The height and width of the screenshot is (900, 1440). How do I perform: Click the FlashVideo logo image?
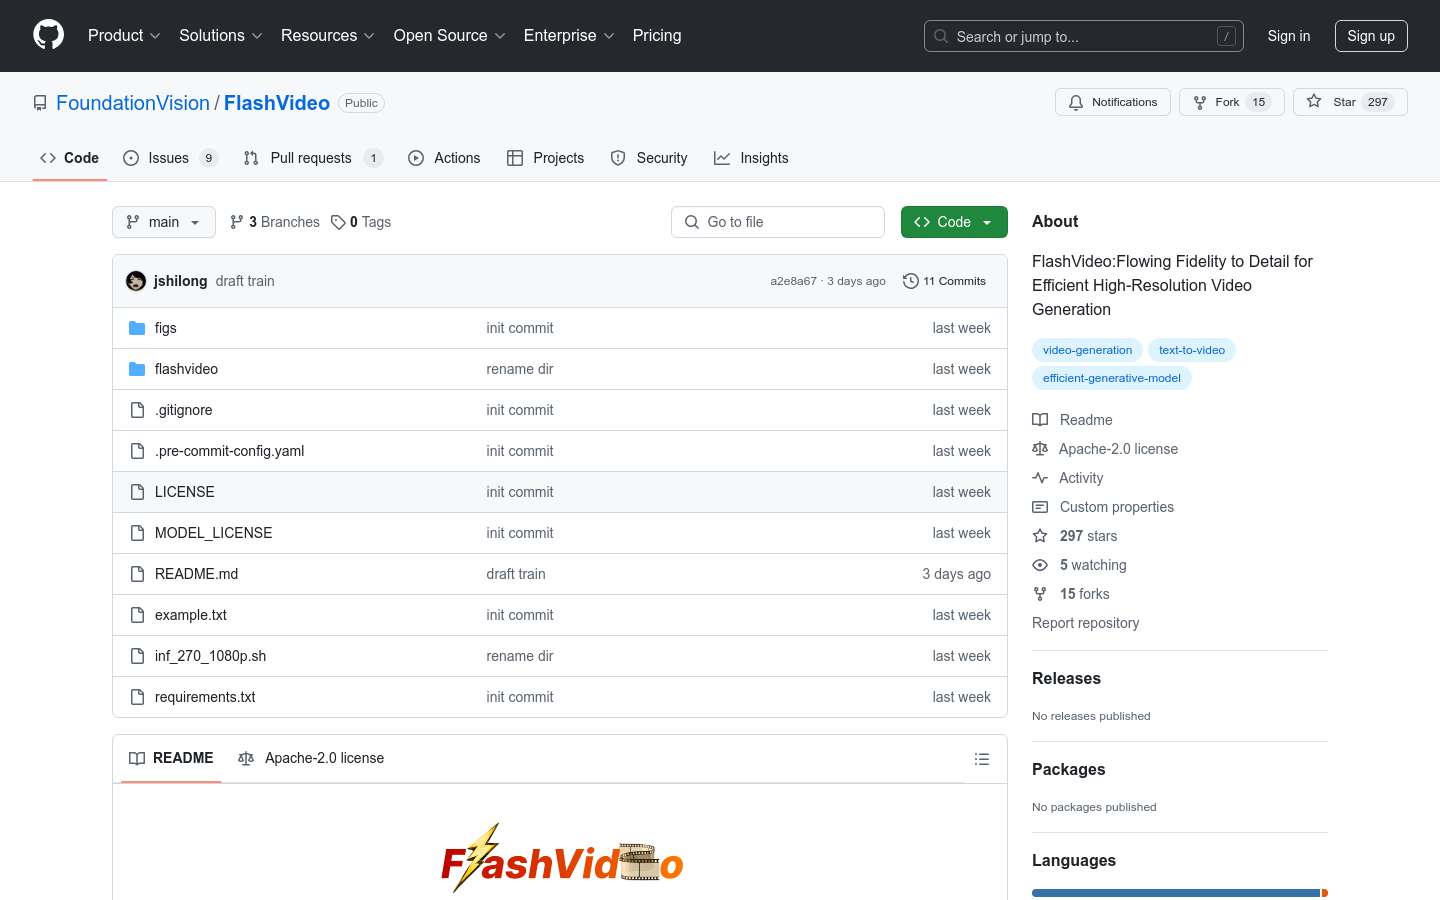(x=562, y=859)
